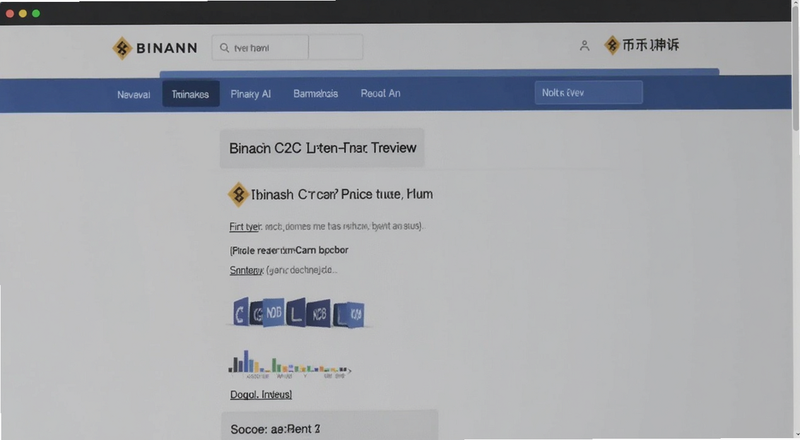This screenshot has height=440, width=800.
Task: Click the 'Binacn C2C' title box
Action: click(x=322, y=148)
